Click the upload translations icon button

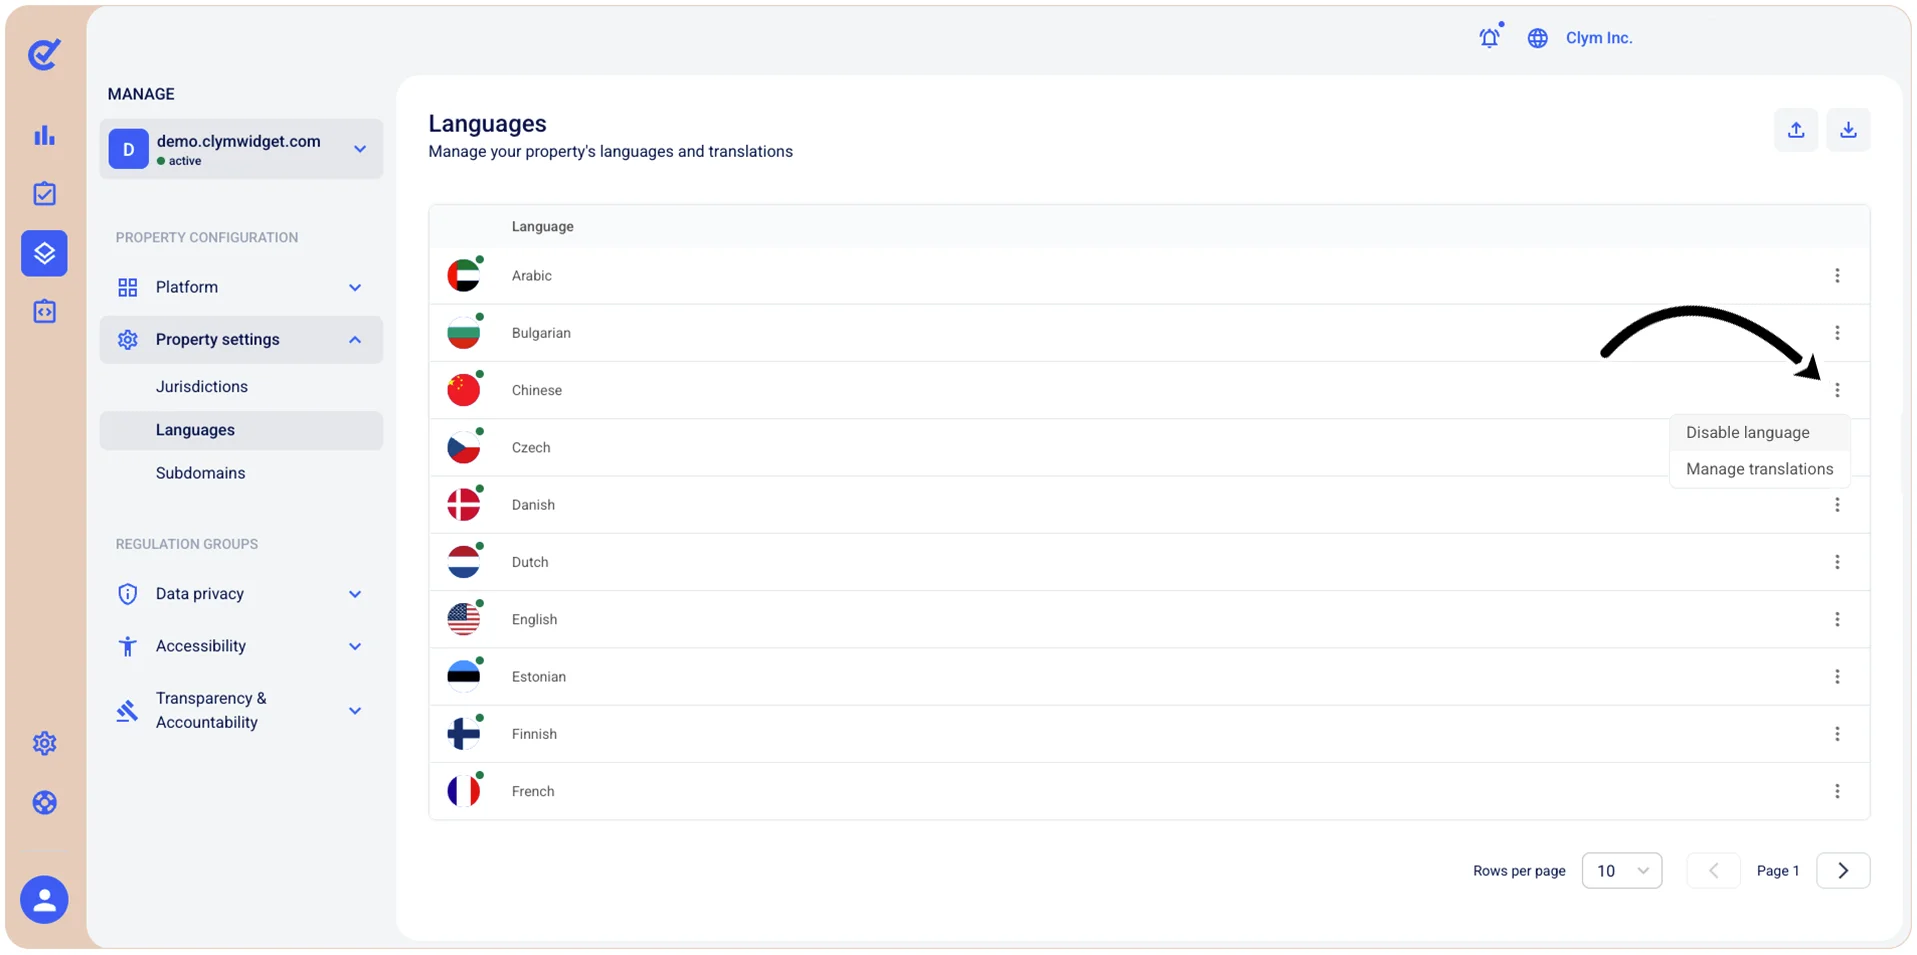[1796, 130]
